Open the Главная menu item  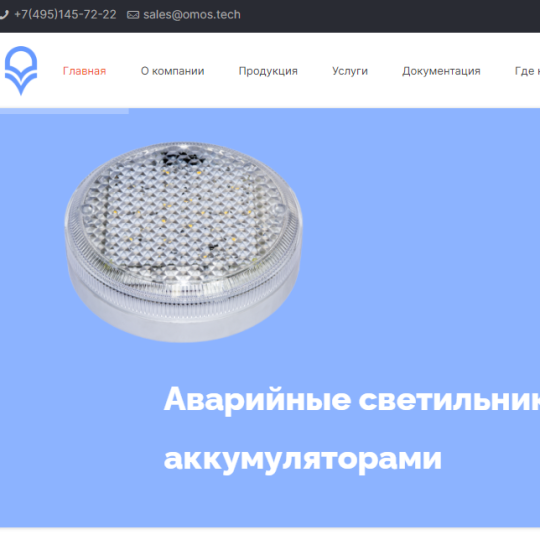84,71
